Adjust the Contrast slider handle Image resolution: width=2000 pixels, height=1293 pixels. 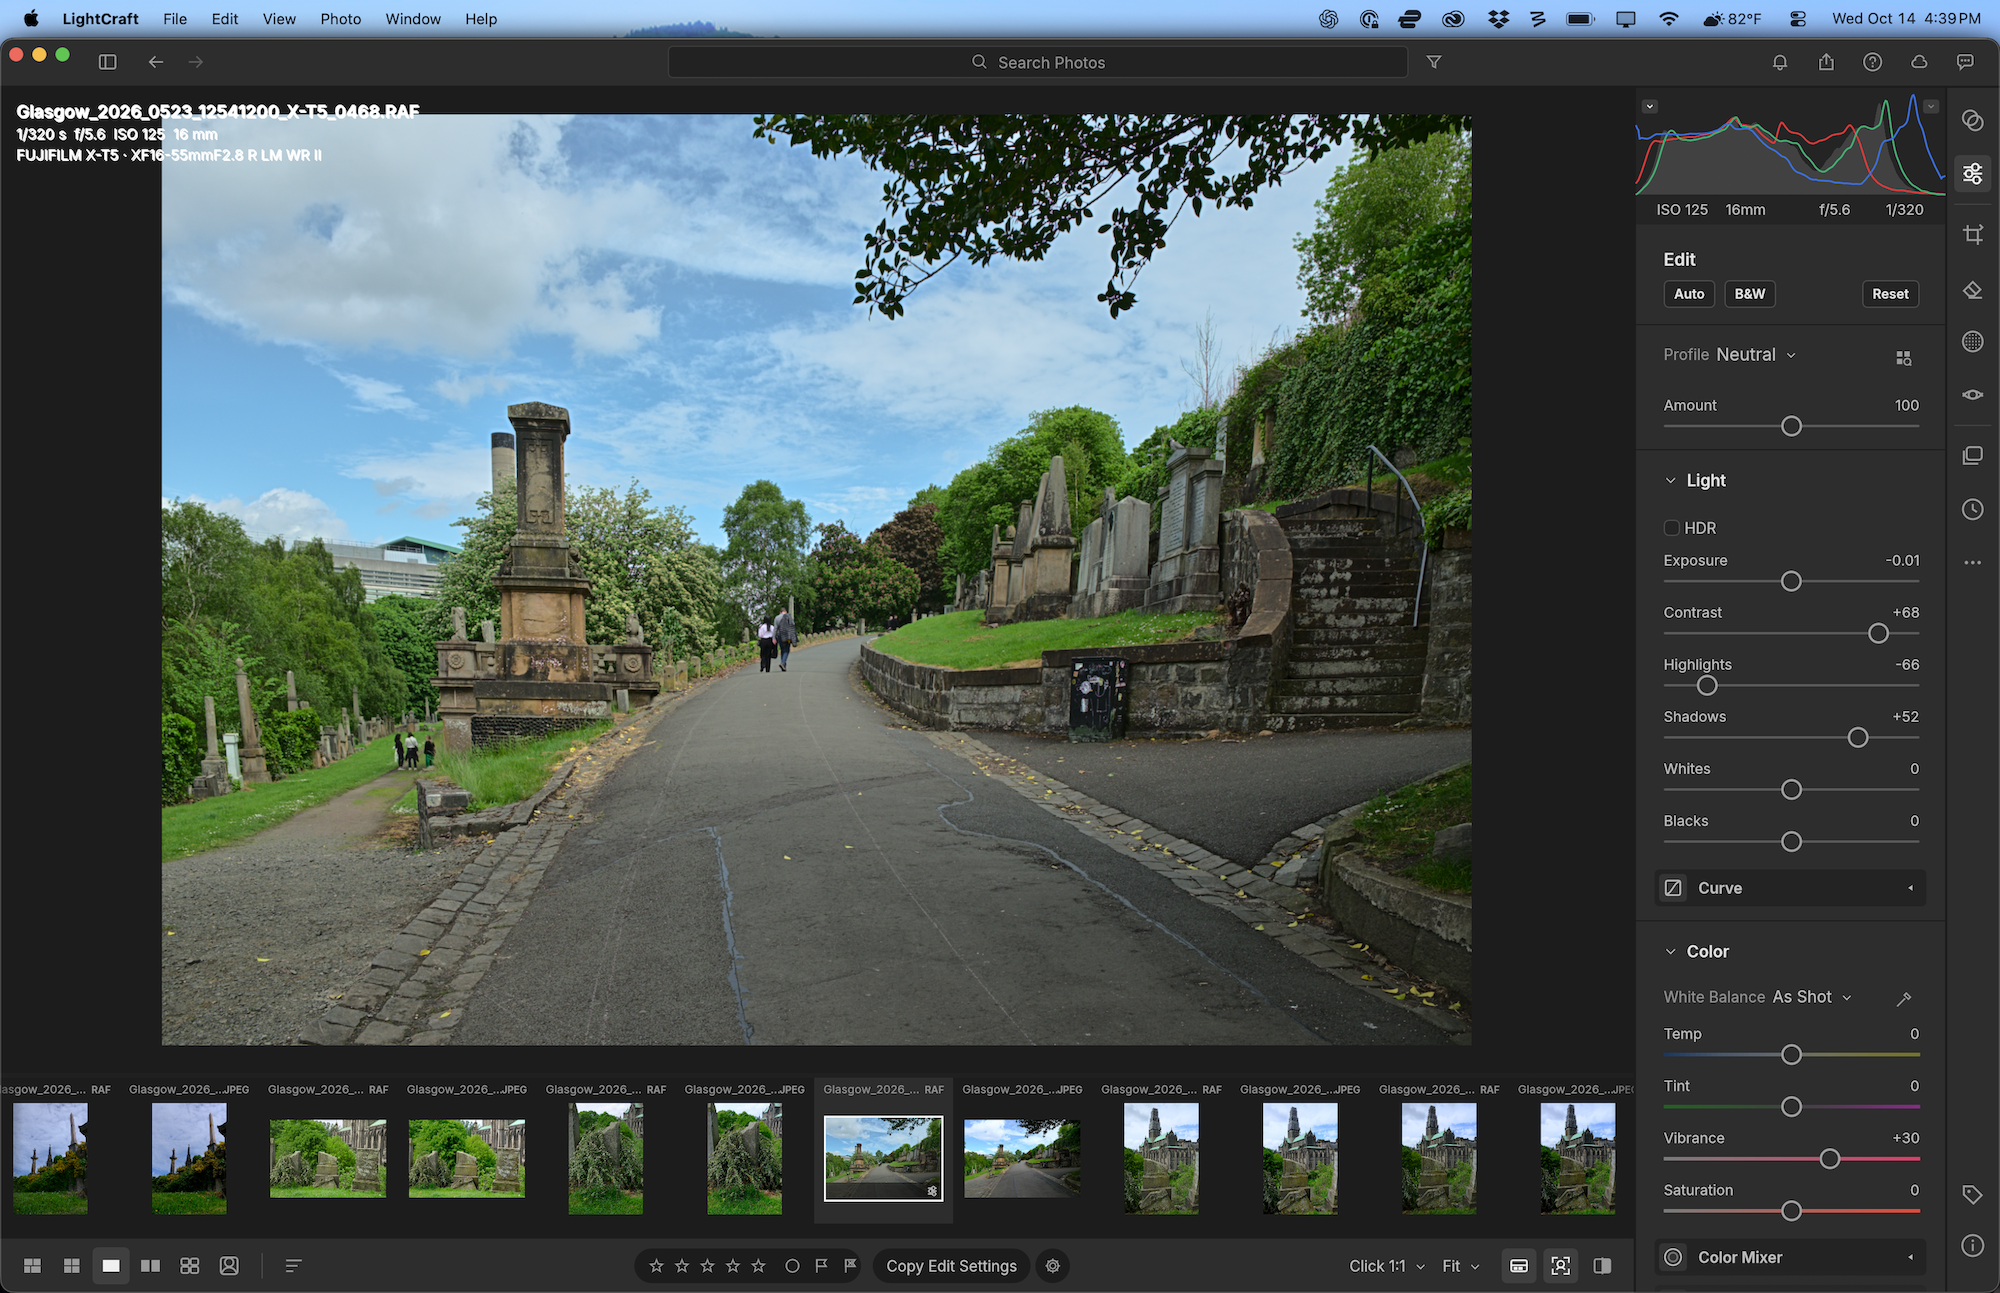(x=1878, y=634)
